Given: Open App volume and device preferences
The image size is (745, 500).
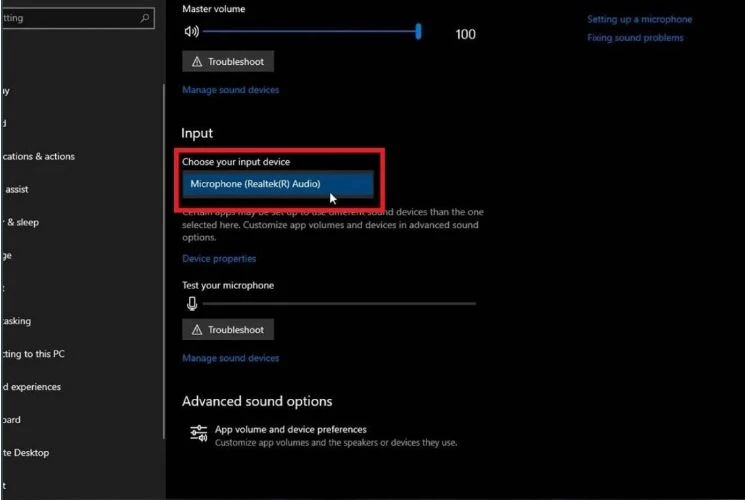Looking at the screenshot, I should click(291, 429).
